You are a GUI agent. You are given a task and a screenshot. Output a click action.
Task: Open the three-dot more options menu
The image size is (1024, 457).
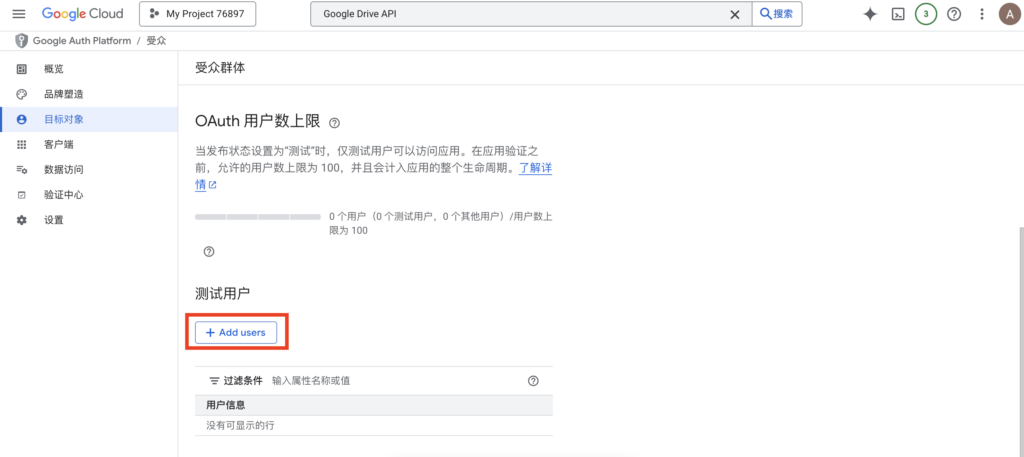click(982, 14)
